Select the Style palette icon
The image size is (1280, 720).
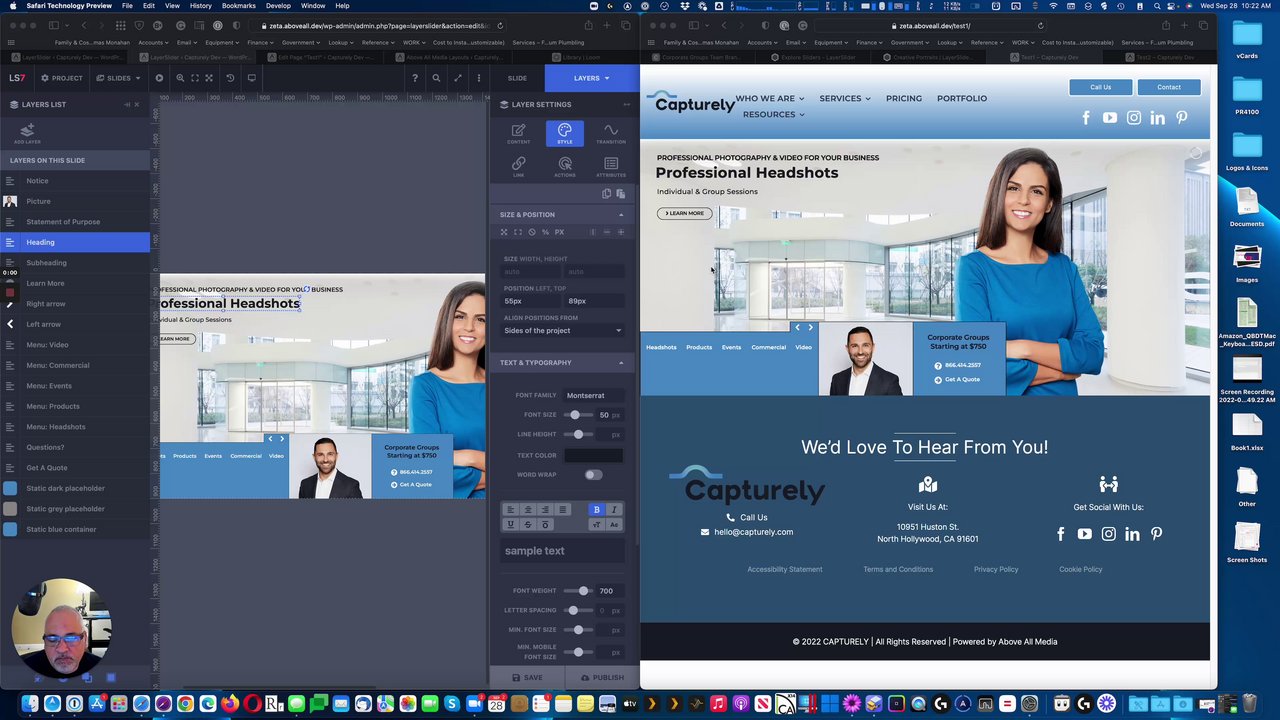coord(565,133)
